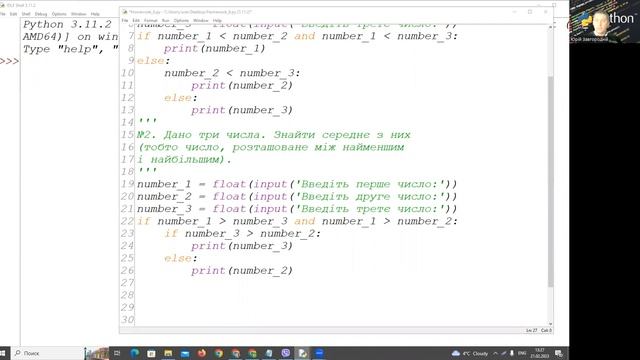Open the notification center icon
640x360 pixels.
[558, 353]
